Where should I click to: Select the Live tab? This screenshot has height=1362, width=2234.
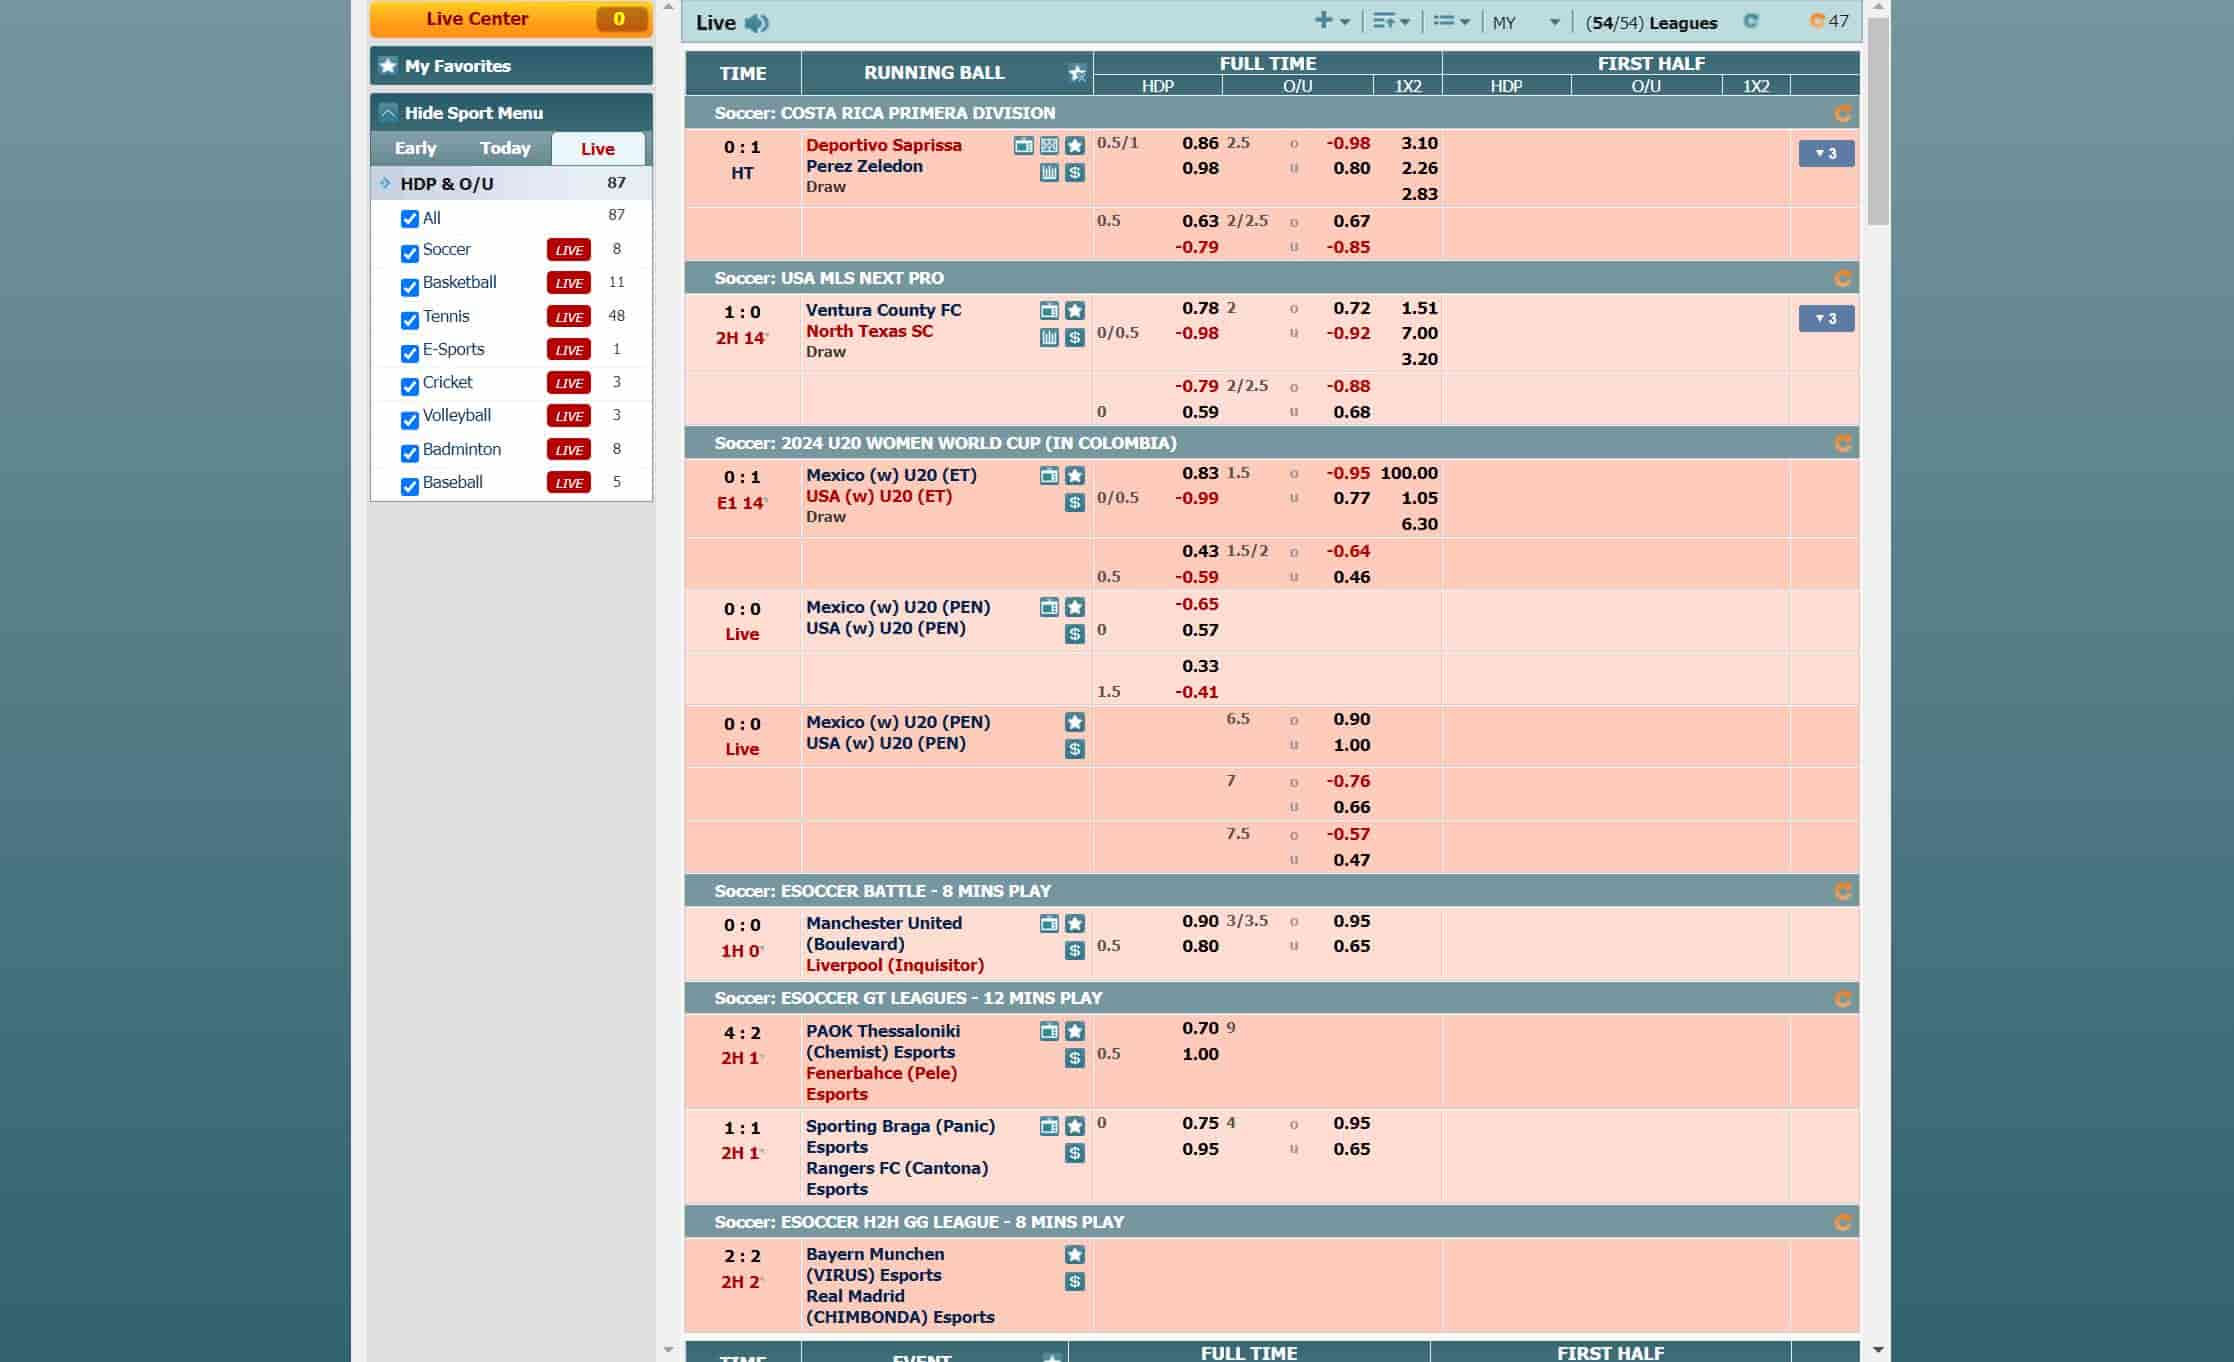(598, 149)
